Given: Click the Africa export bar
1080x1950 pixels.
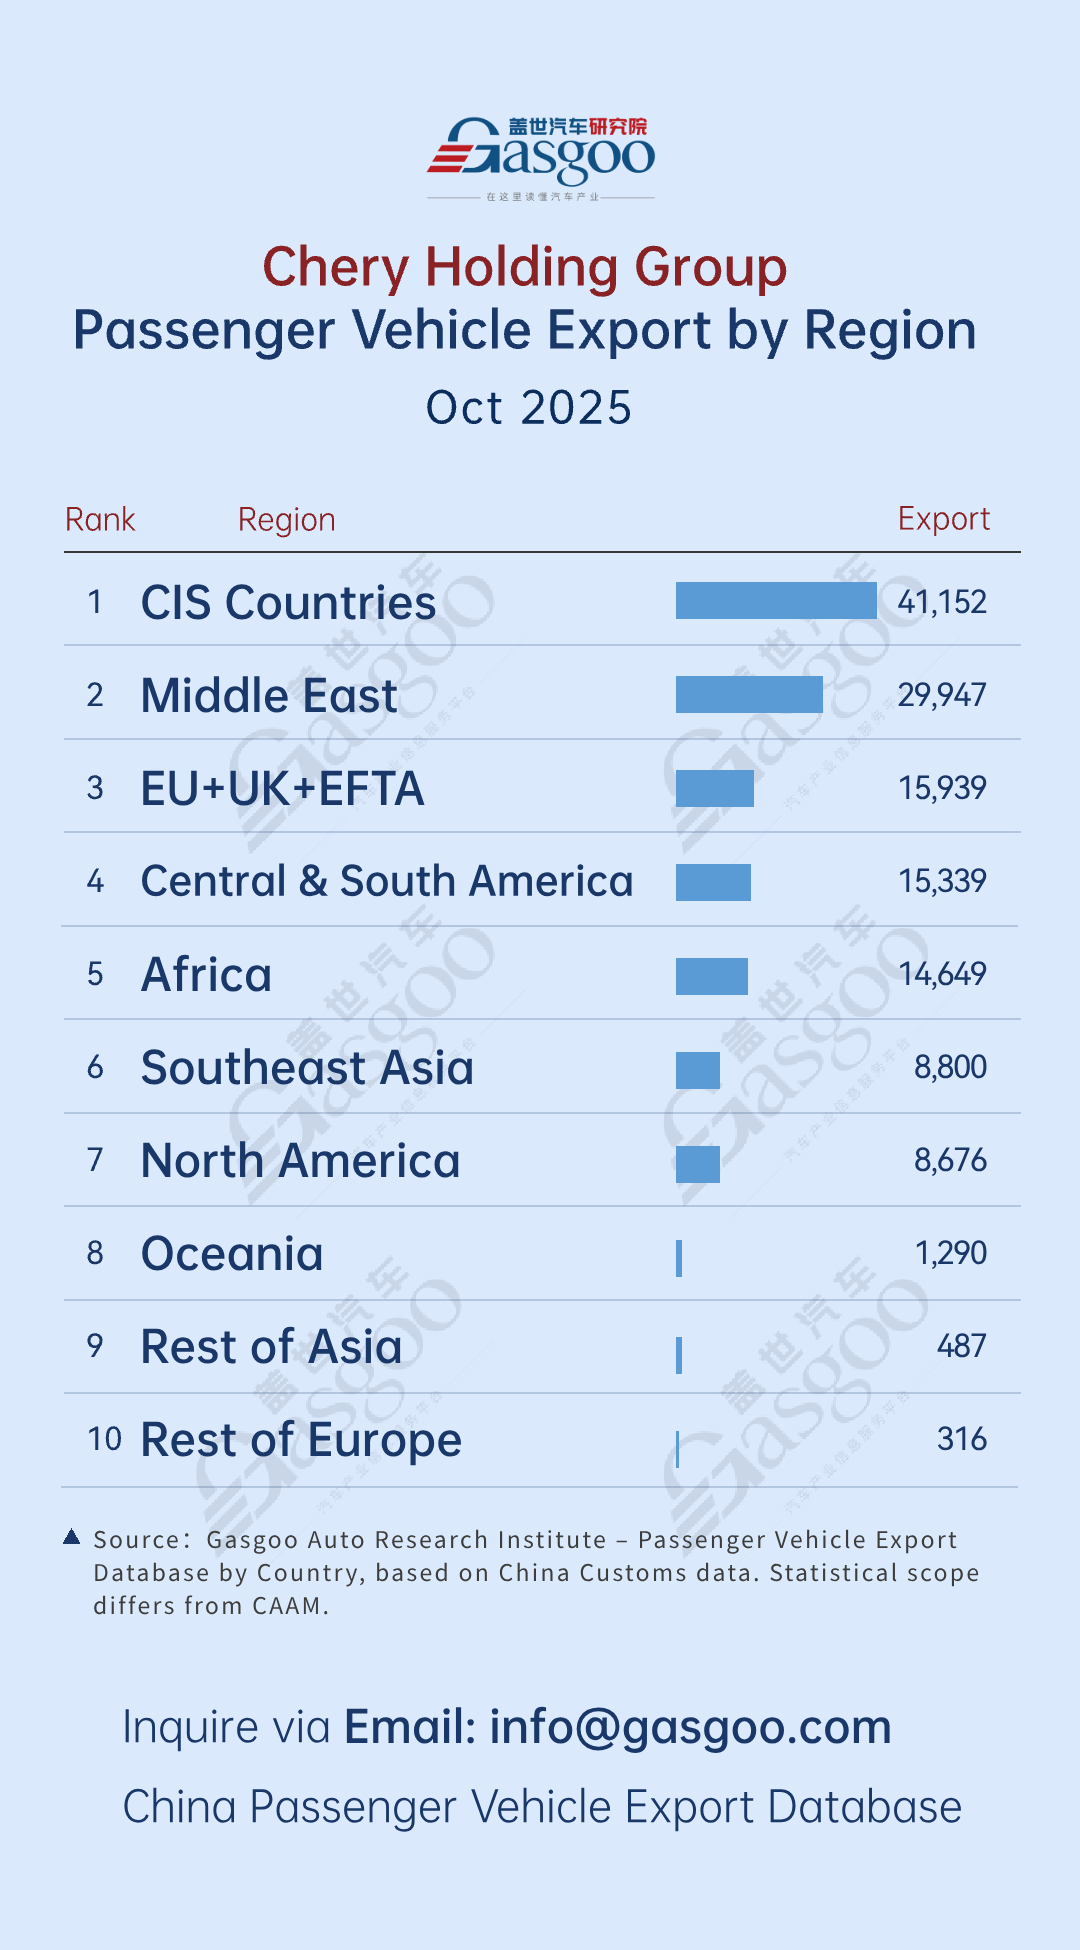Looking at the screenshot, I should (712, 976).
